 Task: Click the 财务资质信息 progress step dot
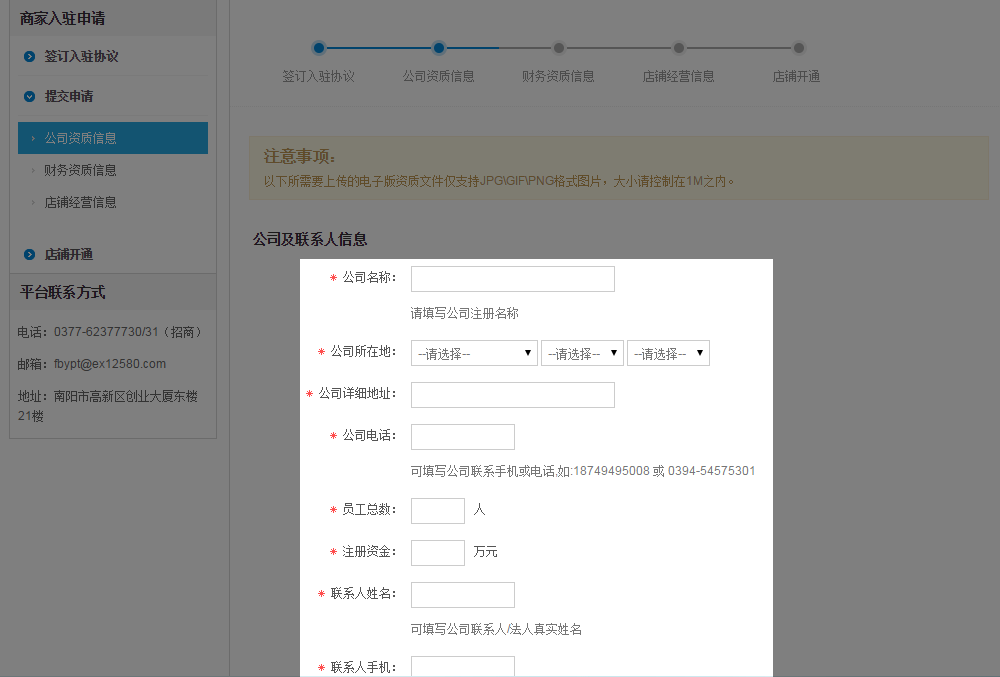click(x=558, y=47)
